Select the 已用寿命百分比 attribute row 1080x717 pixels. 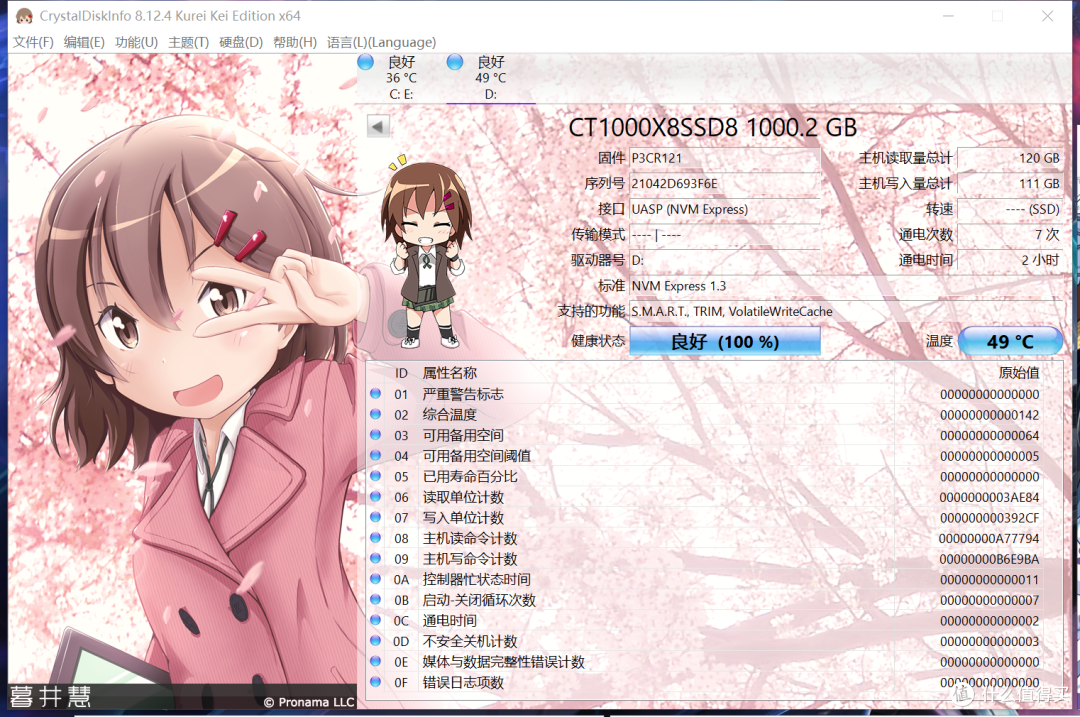(x=705, y=477)
